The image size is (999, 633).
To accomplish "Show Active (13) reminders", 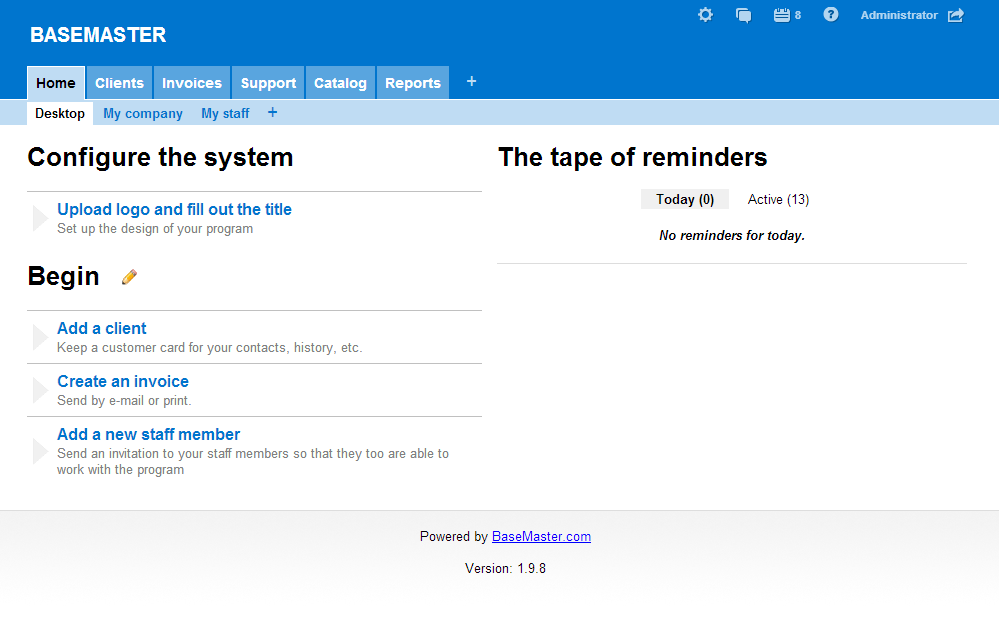I will coord(779,199).
